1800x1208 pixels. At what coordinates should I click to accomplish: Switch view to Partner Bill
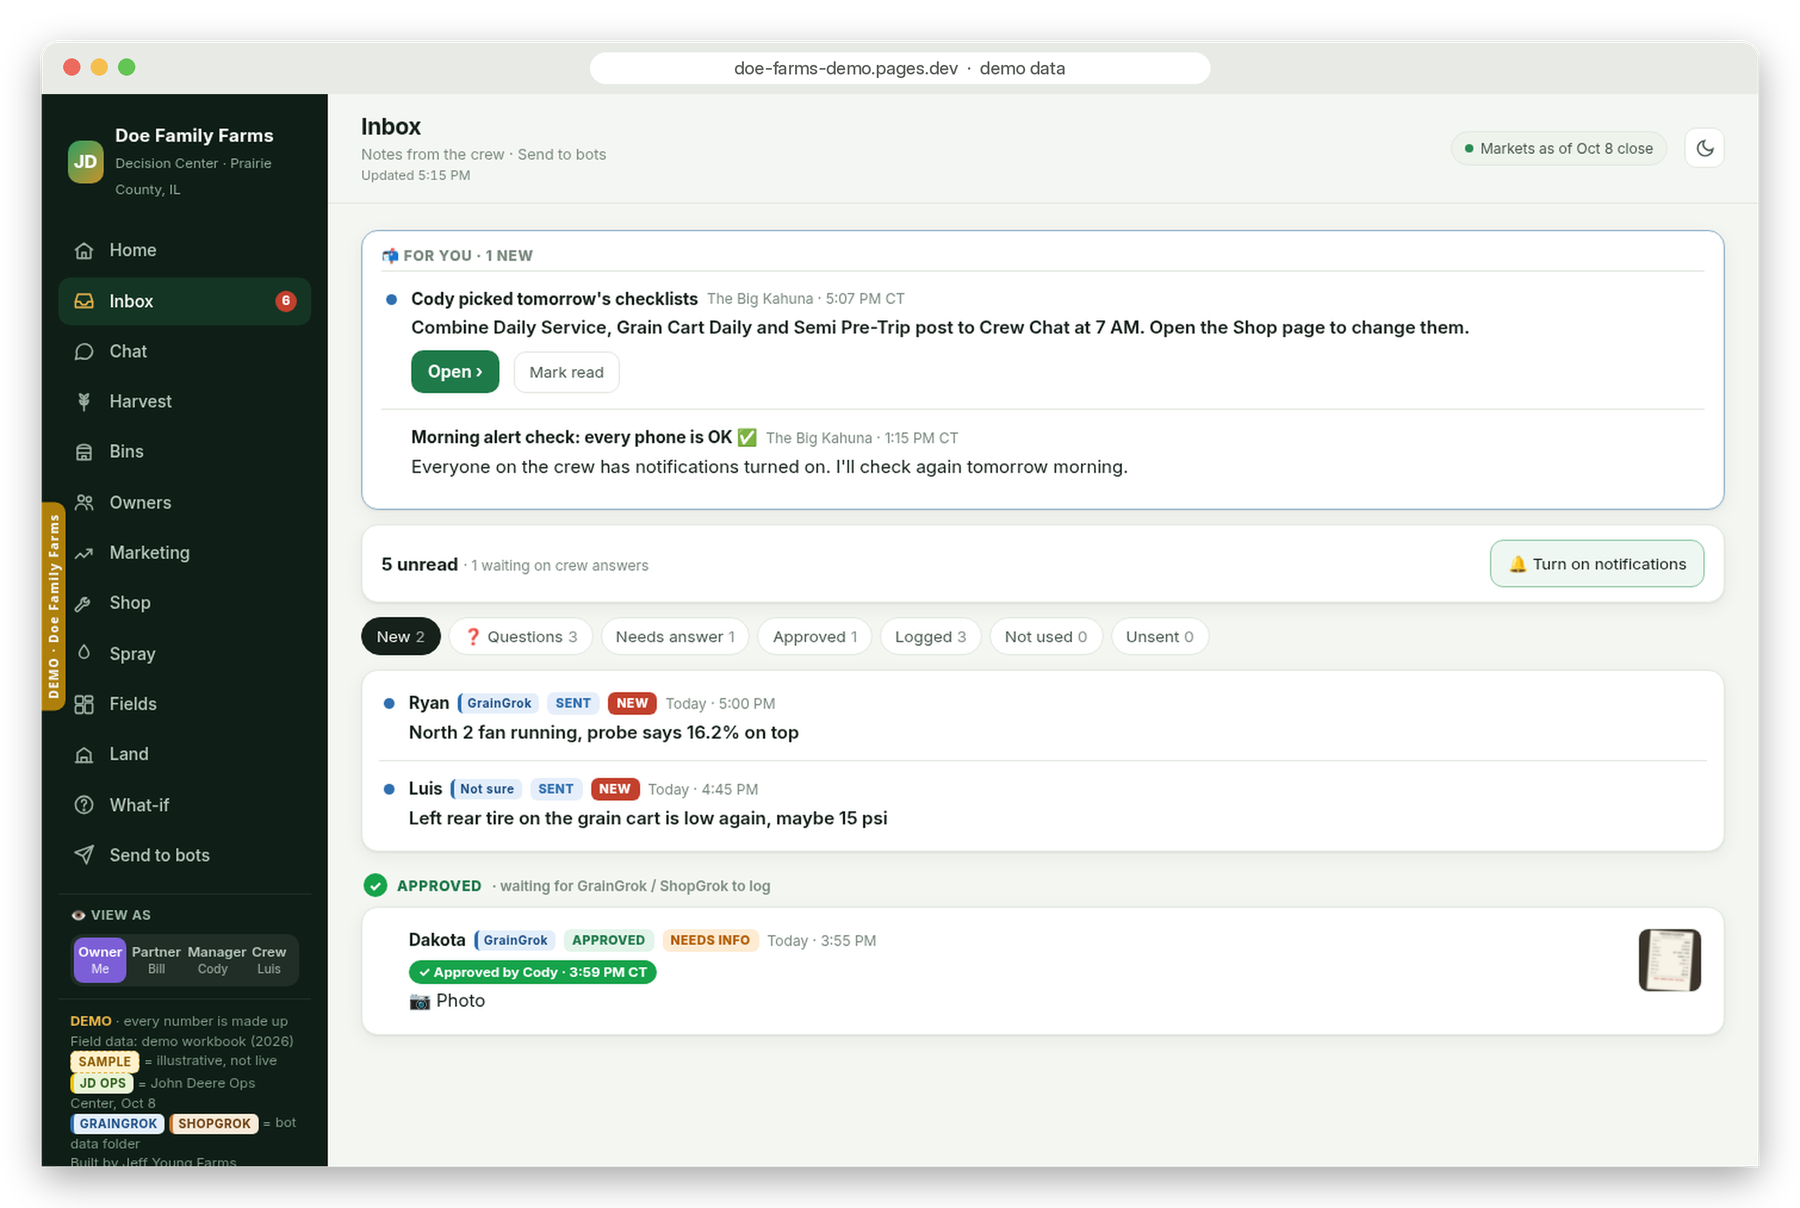[x=156, y=960]
